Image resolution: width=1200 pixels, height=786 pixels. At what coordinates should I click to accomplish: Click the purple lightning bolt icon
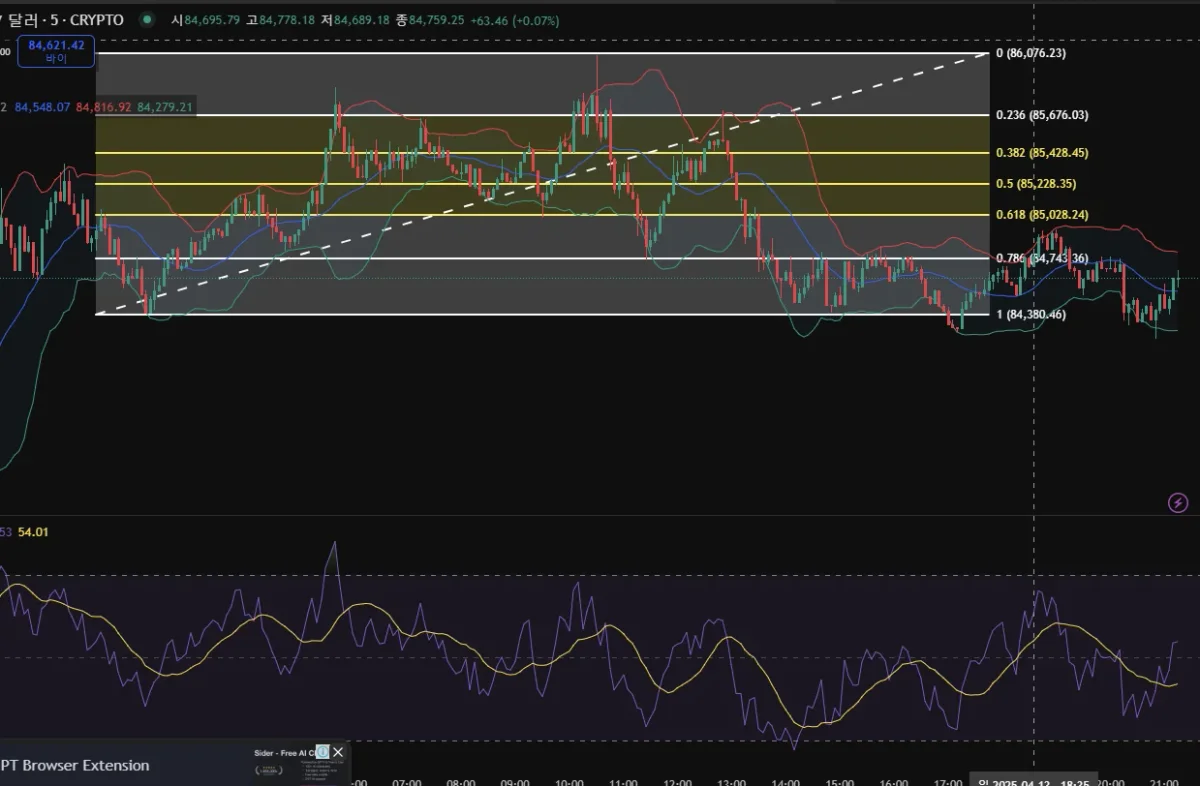coord(1178,503)
